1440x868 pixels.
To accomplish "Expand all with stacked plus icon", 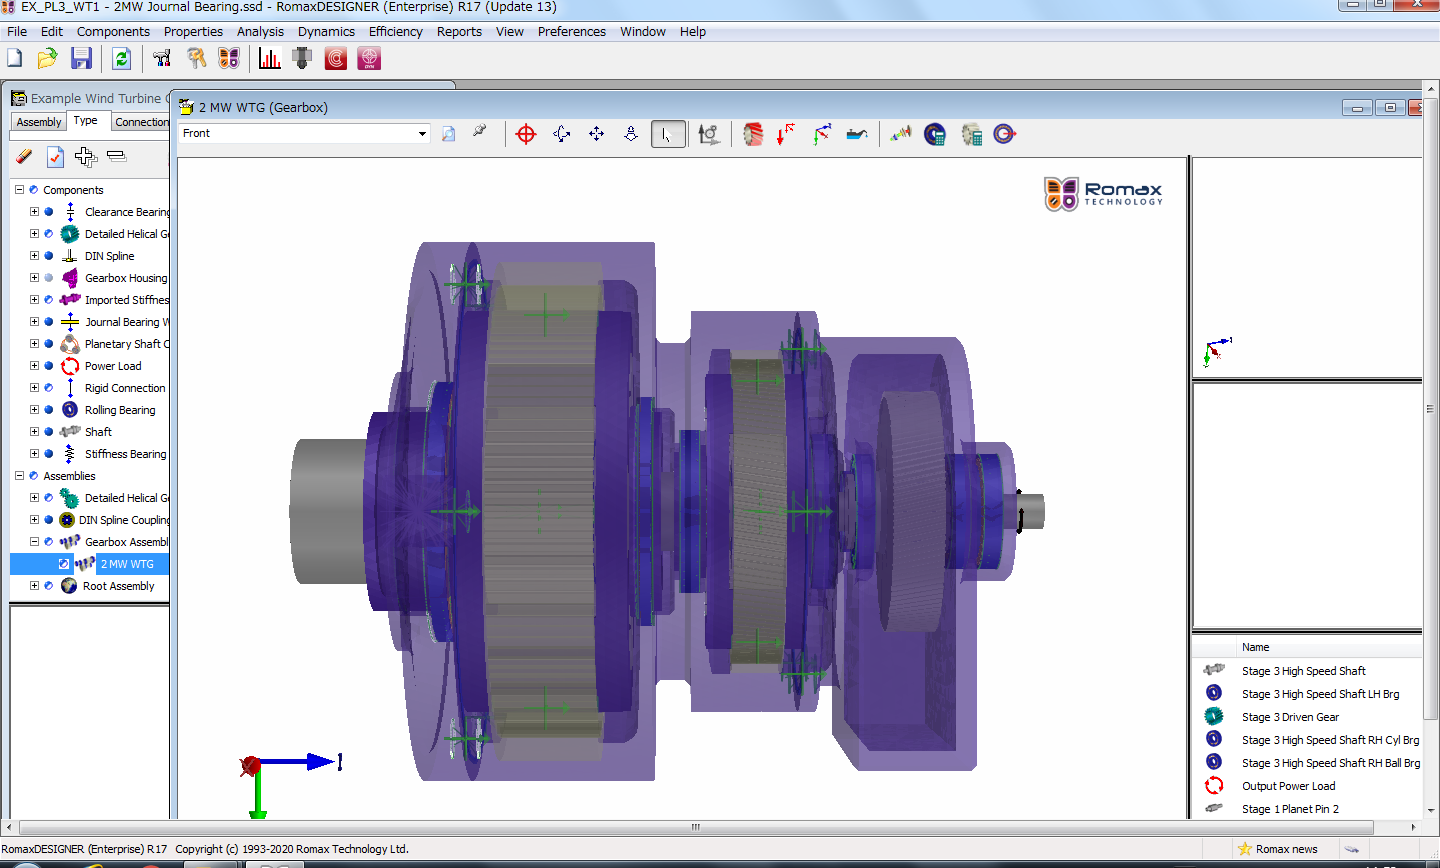I will (x=86, y=157).
